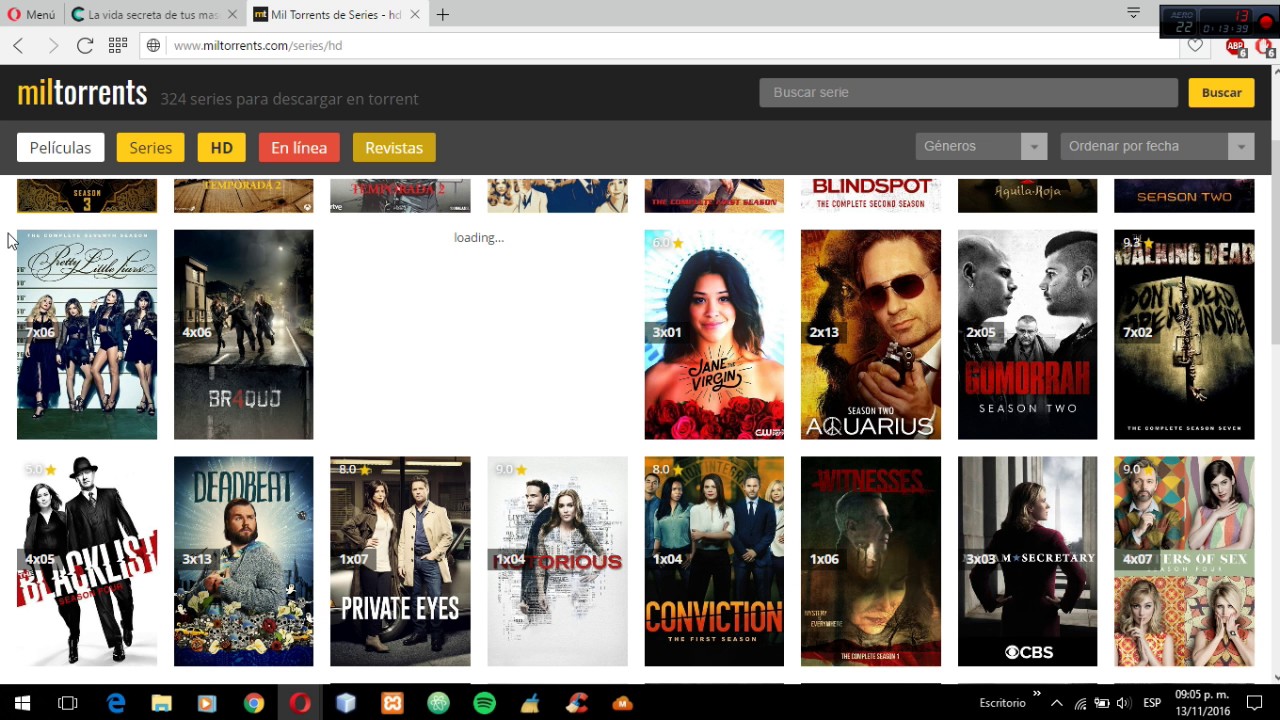Bookmark page with heart icon
The height and width of the screenshot is (720, 1280).
[1195, 46]
